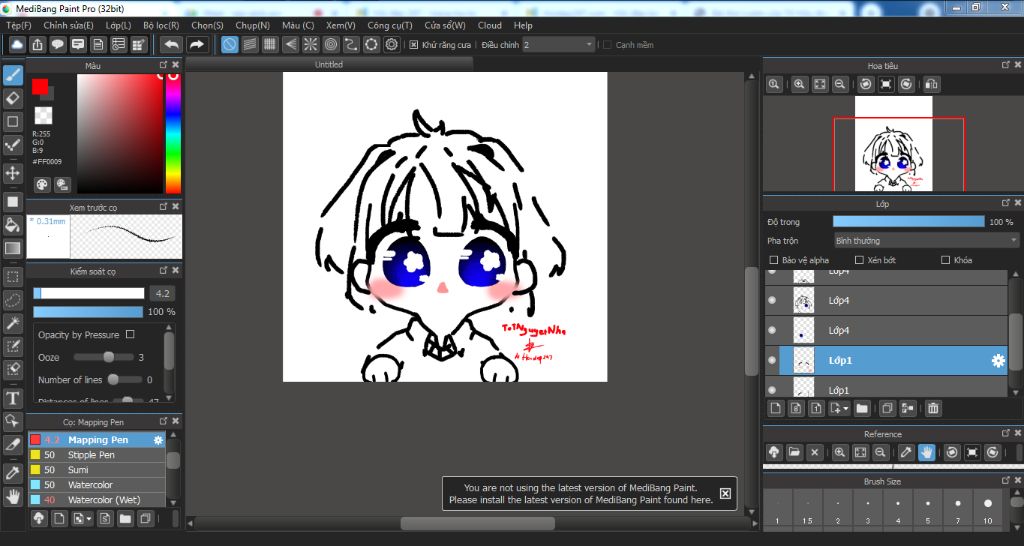The width and height of the screenshot is (1024, 546).
Task: Check the Xén bớt clipping option
Action: tap(859, 260)
